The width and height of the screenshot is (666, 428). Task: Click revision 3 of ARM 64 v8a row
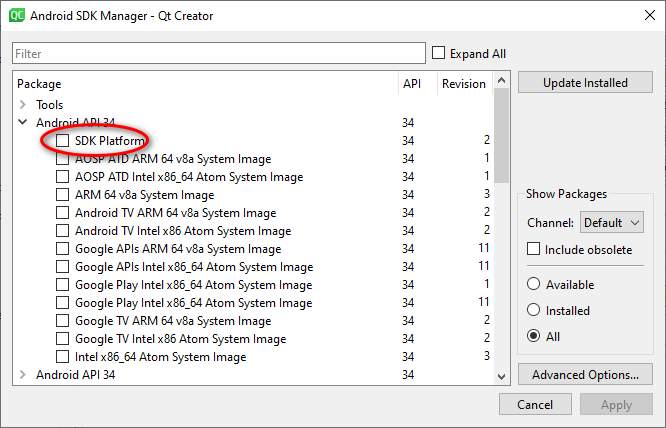point(487,194)
